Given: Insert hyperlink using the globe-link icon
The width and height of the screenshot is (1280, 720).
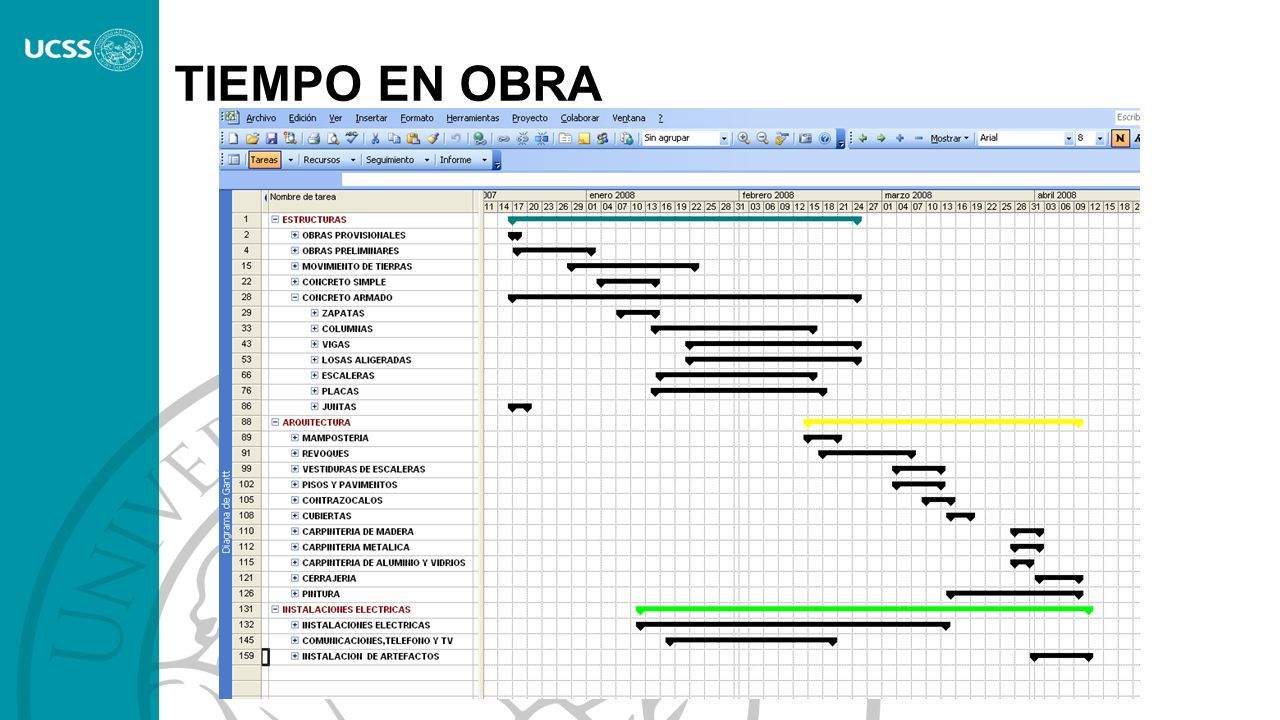Looking at the screenshot, I should click(x=479, y=138).
